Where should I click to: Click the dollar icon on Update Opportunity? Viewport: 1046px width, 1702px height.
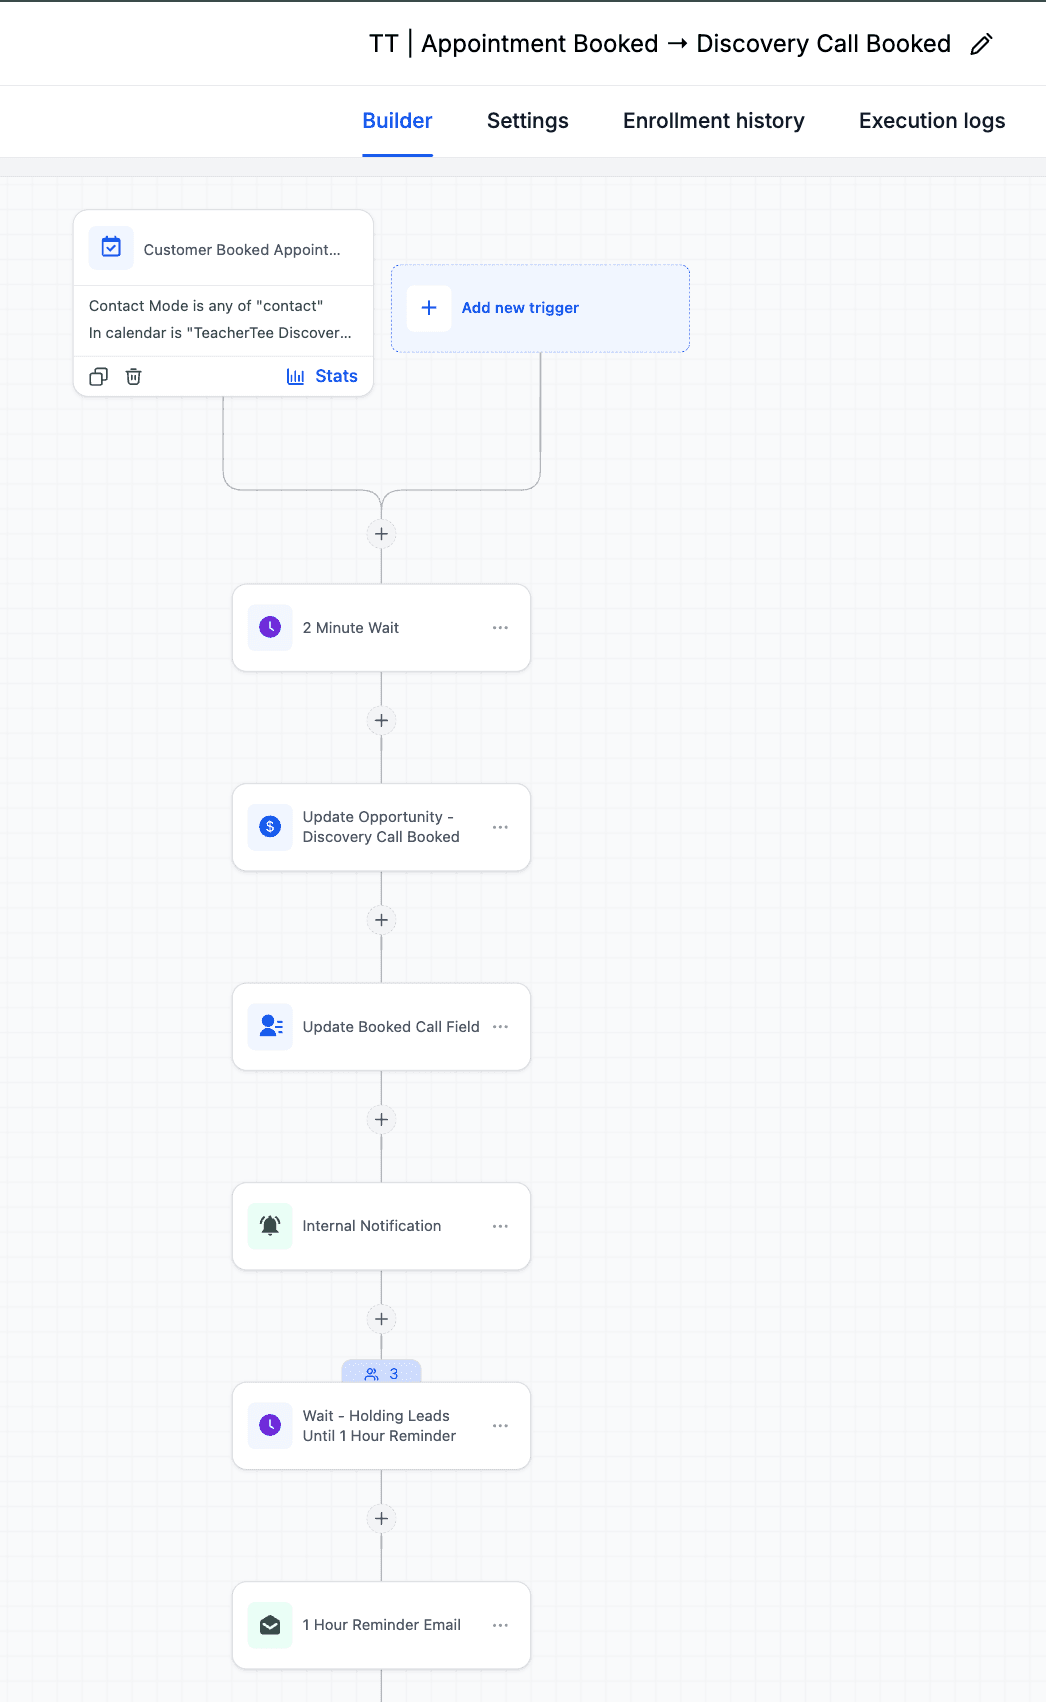tap(270, 827)
